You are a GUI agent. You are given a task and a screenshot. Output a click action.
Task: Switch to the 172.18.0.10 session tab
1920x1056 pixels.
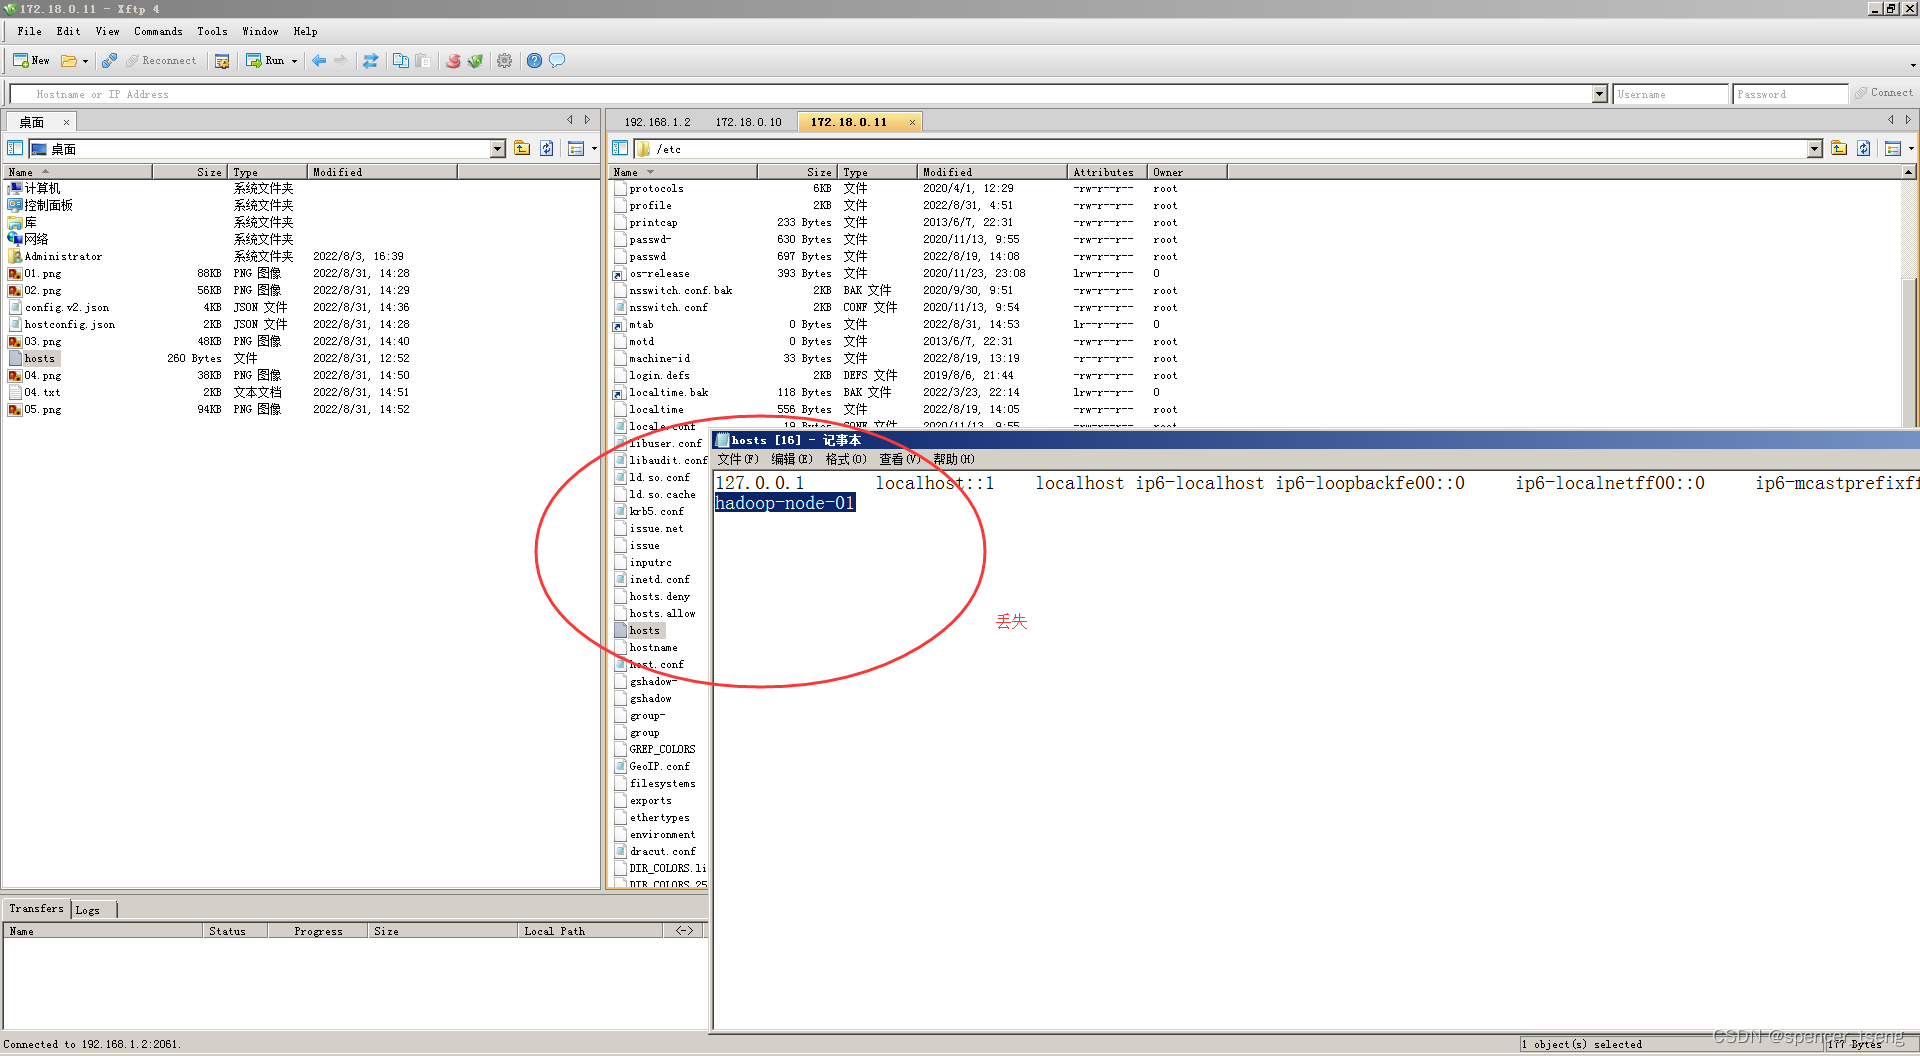(x=749, y=121)
